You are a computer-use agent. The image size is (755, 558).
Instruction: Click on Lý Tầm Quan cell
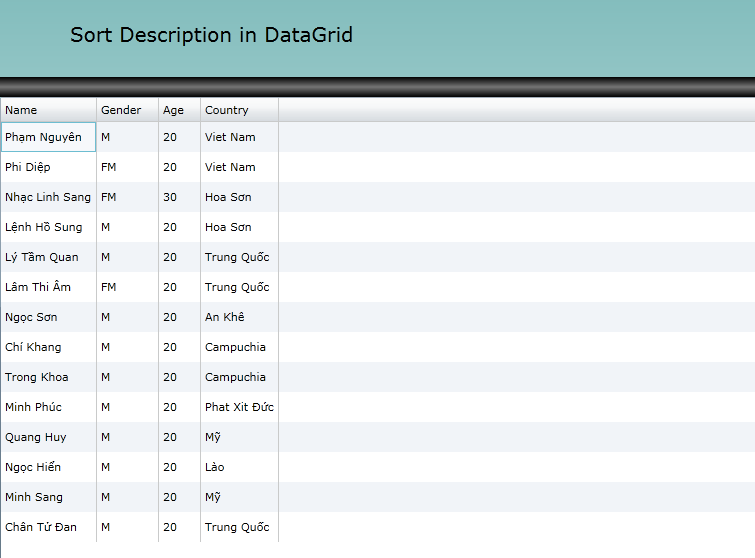[48, 257]
